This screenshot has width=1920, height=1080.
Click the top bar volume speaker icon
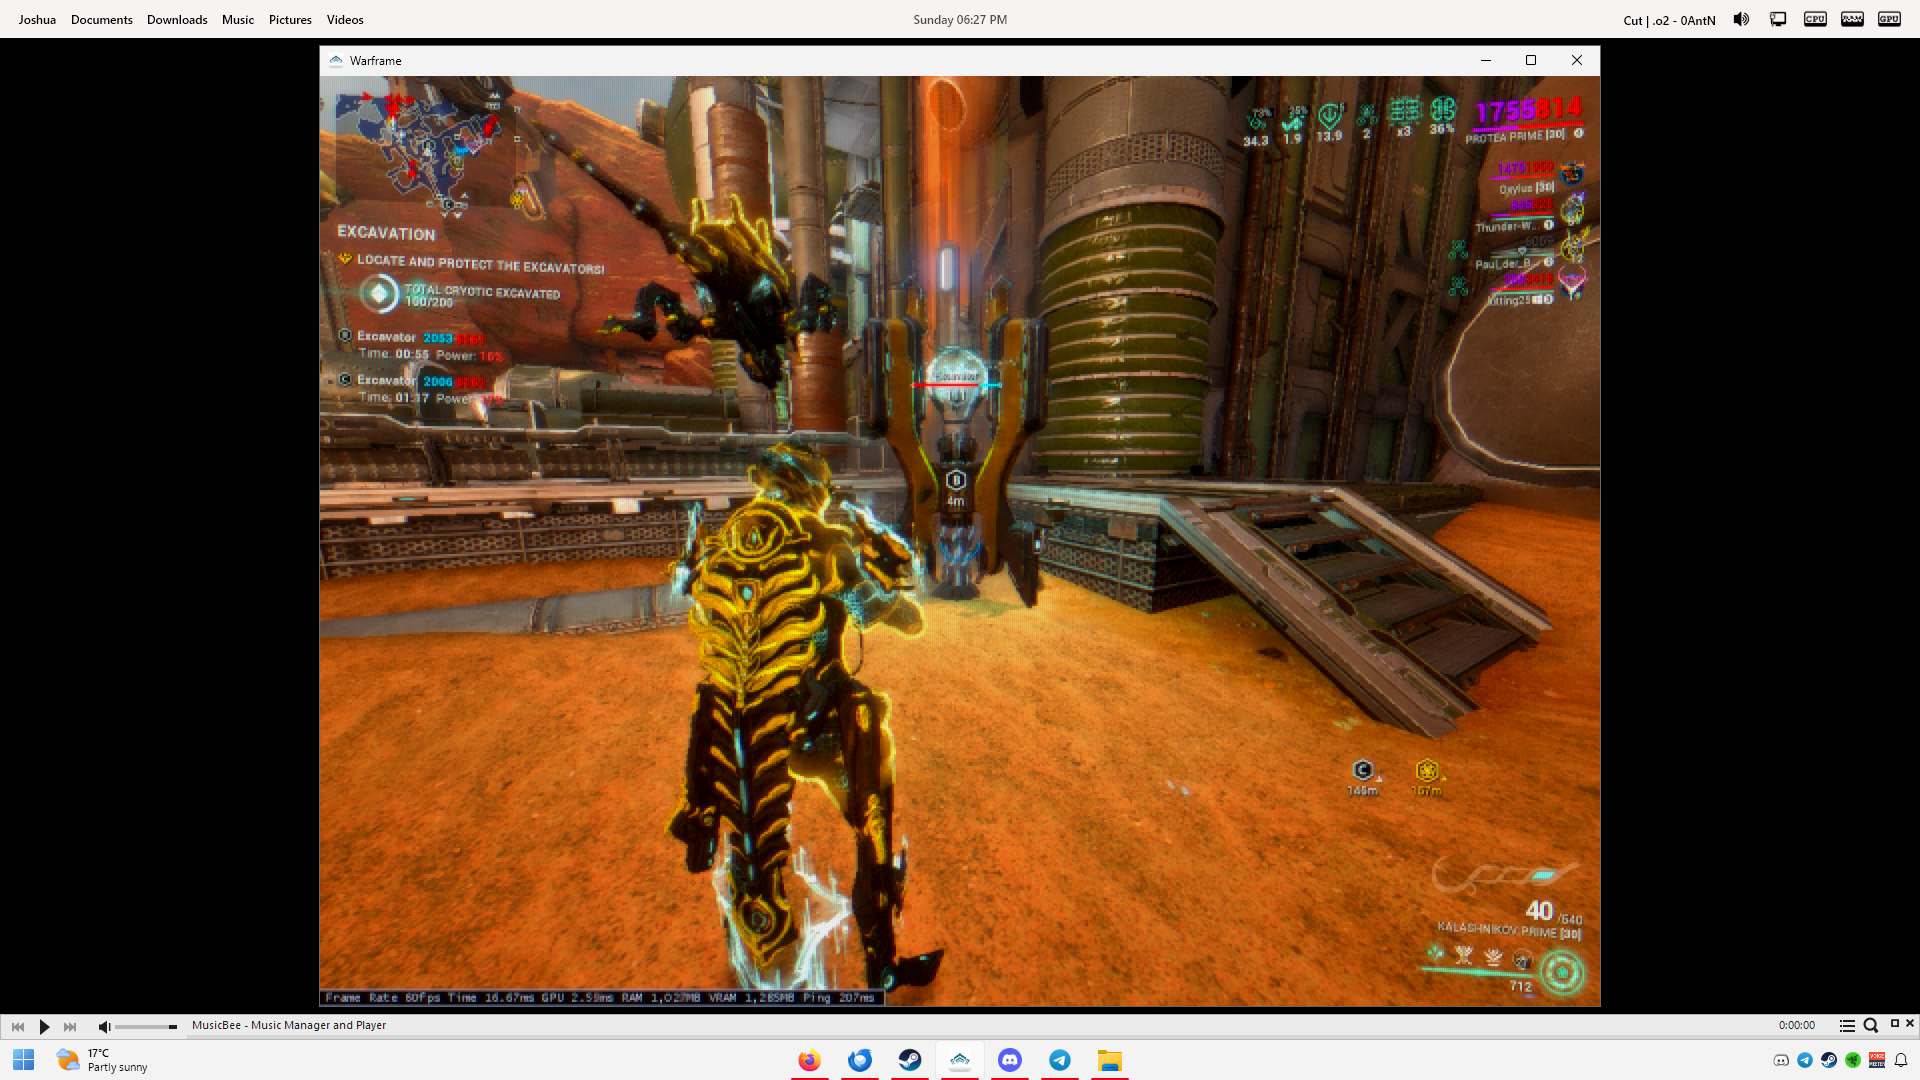tap(1742, 19)
